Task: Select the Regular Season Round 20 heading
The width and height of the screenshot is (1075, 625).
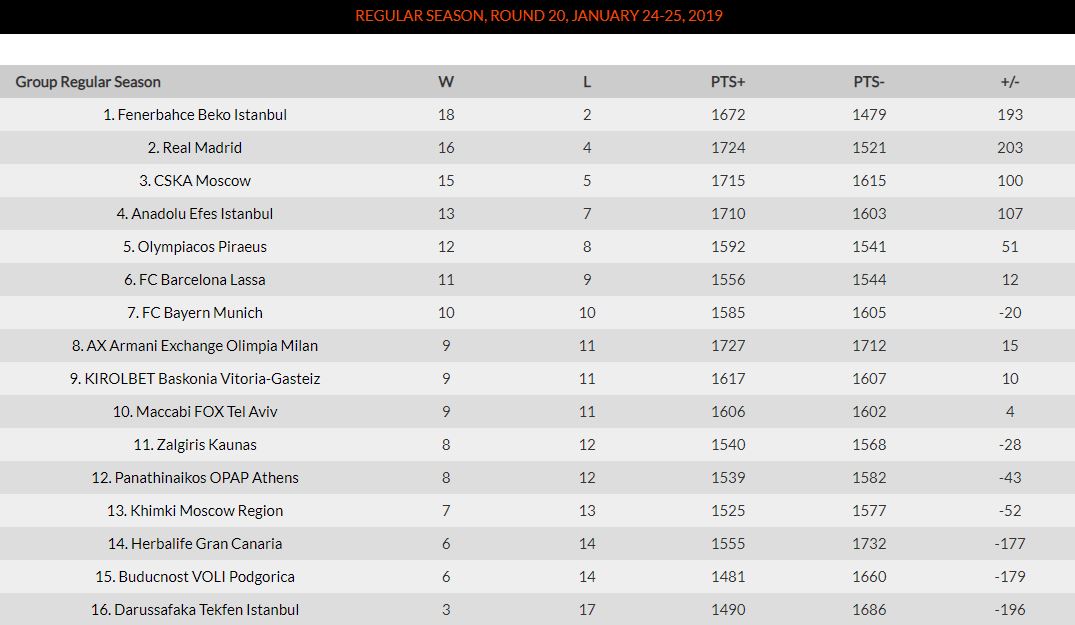Action: [538, 15]
